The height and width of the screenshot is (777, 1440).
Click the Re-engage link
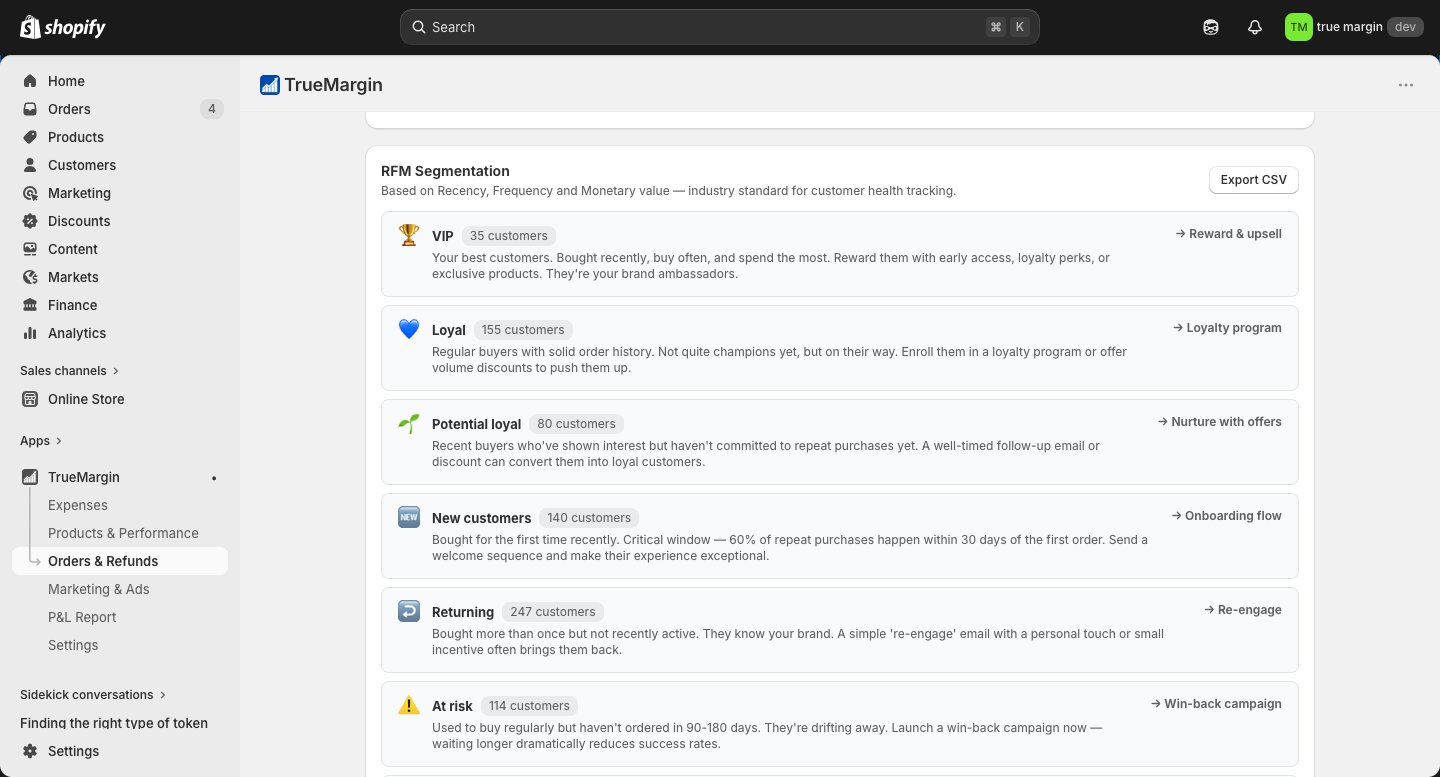click(x=1243, y=610)
